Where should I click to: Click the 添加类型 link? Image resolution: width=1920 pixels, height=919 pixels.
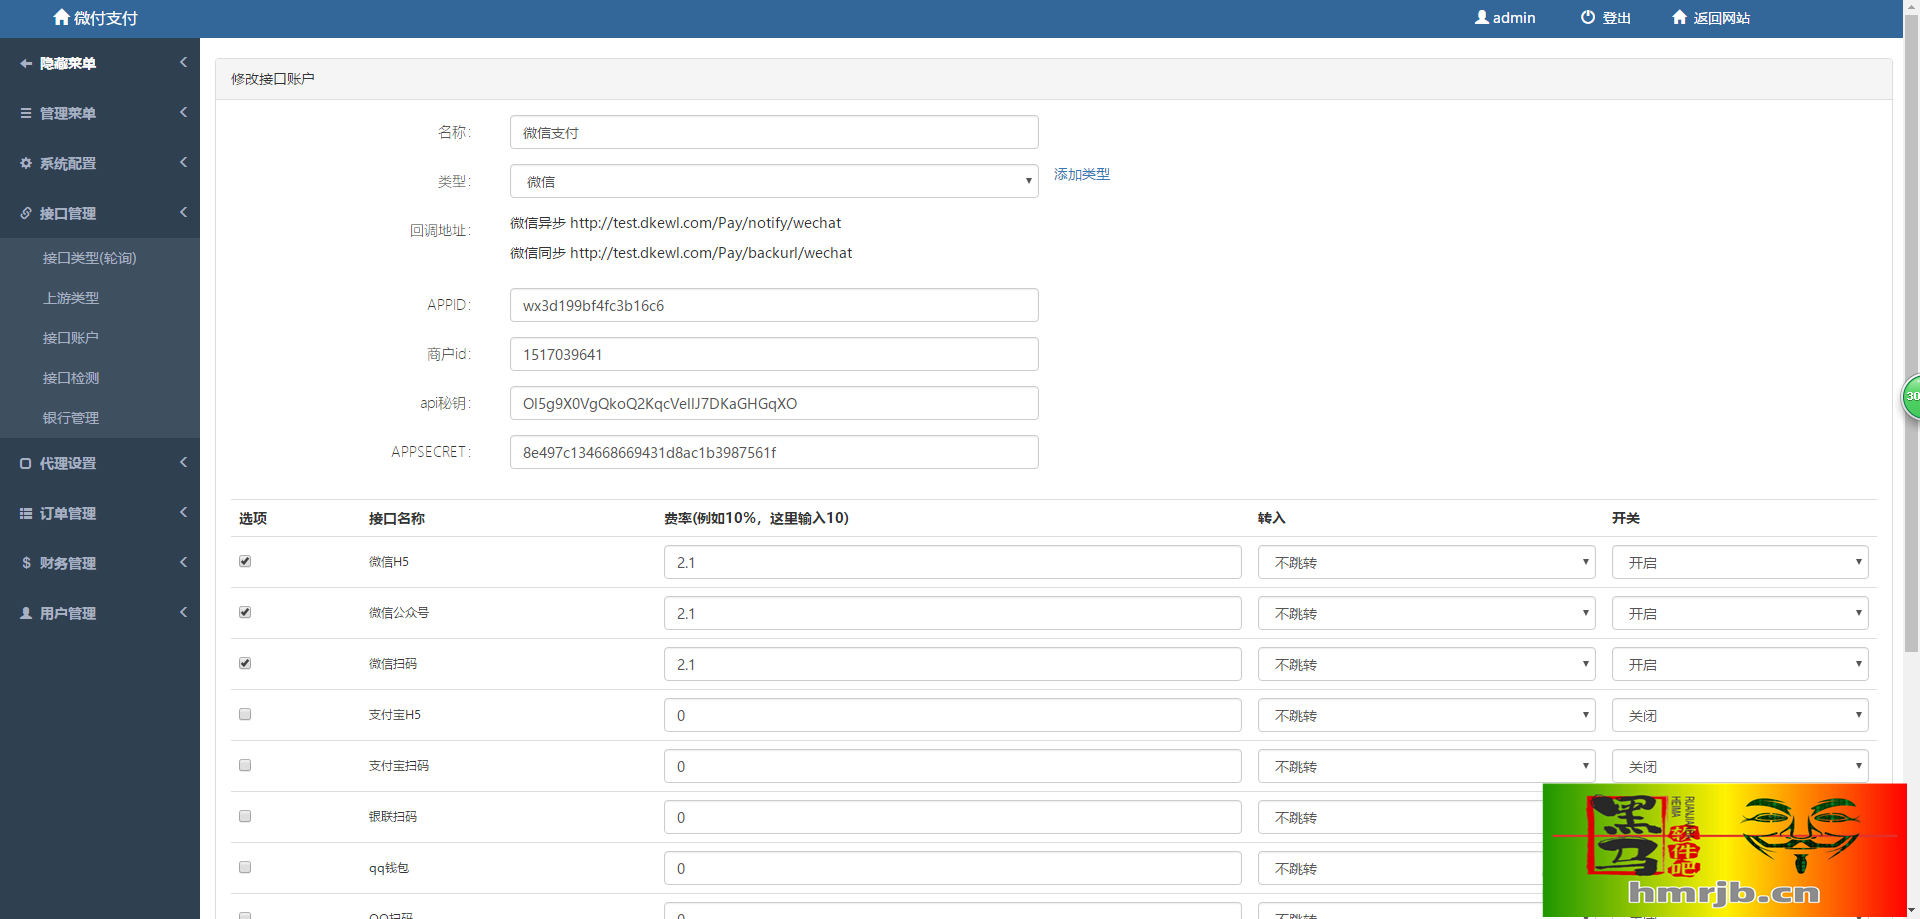[x=1082, y=174]
